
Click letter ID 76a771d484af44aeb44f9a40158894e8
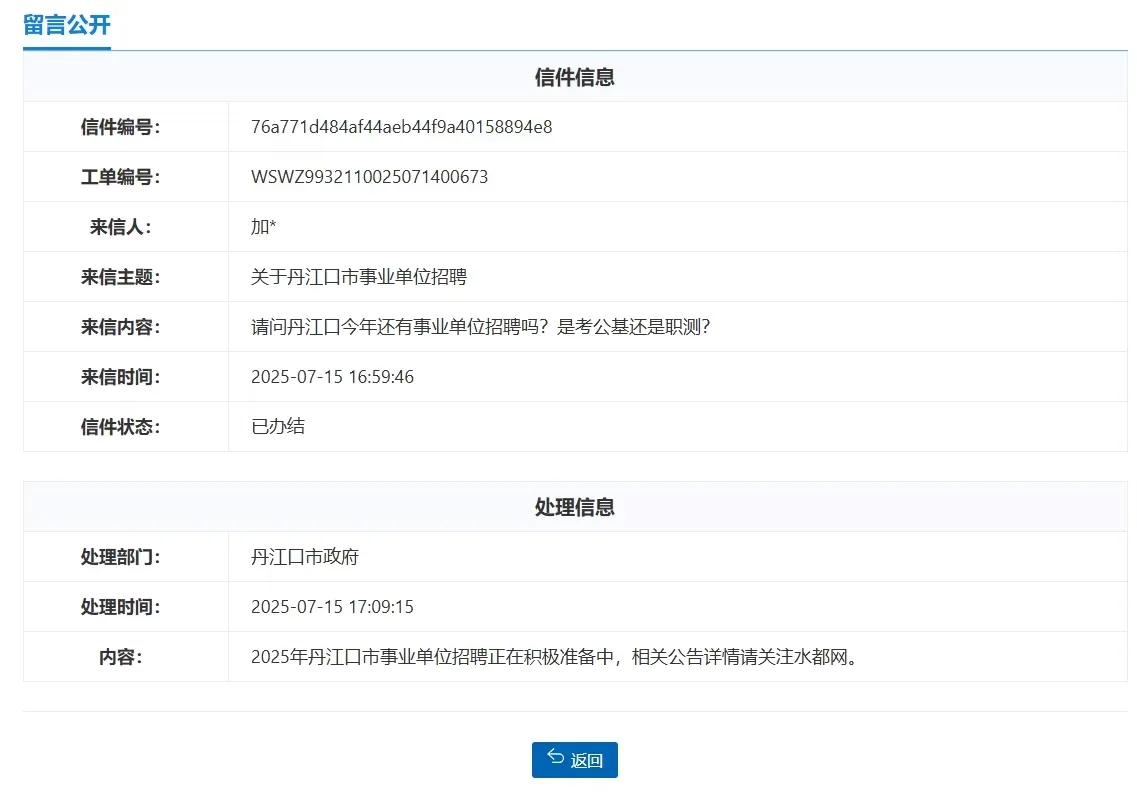coord(401,127)
